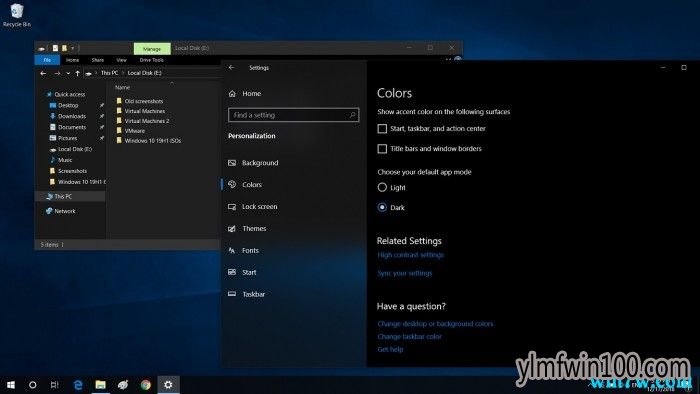This screenshot has height=394, width=700.
Task: Open Cortana search circle on taskbar
Action: pyautogui.click(x=33, y=385)
